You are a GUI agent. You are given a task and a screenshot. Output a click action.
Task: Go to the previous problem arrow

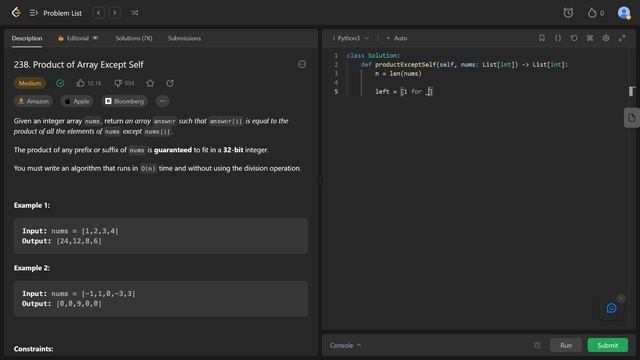pyautogui.click(x=98, y=13)
